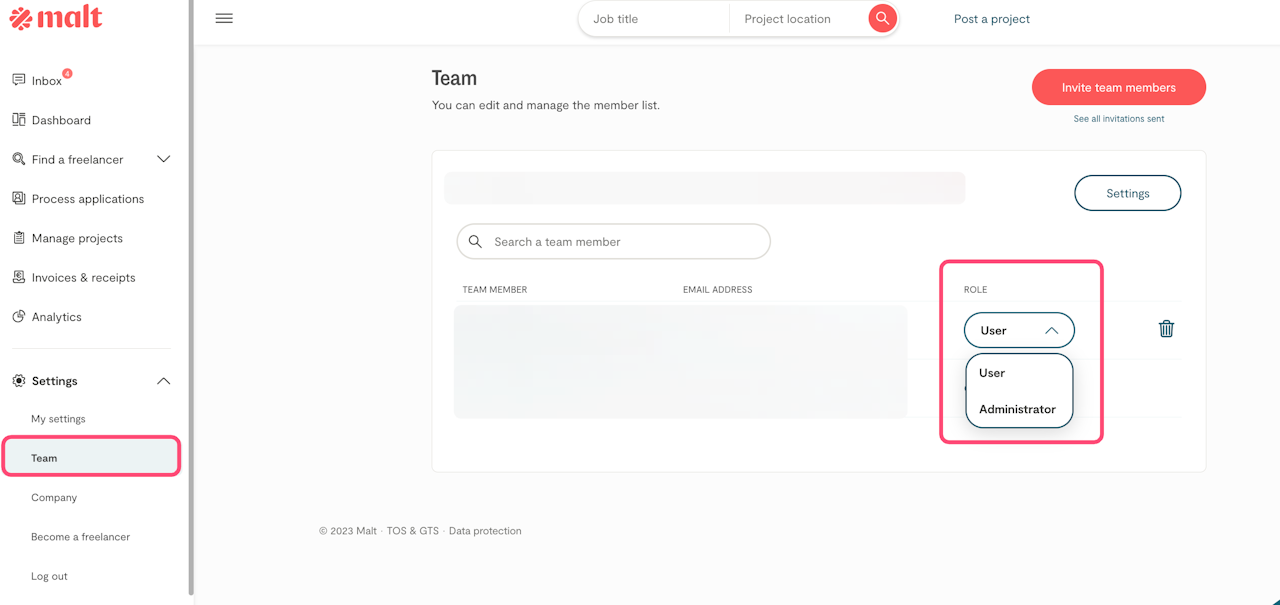Open See all invitations sent link
The width and height of the screenshot is (1280, 605).
tap(1118, 119)
